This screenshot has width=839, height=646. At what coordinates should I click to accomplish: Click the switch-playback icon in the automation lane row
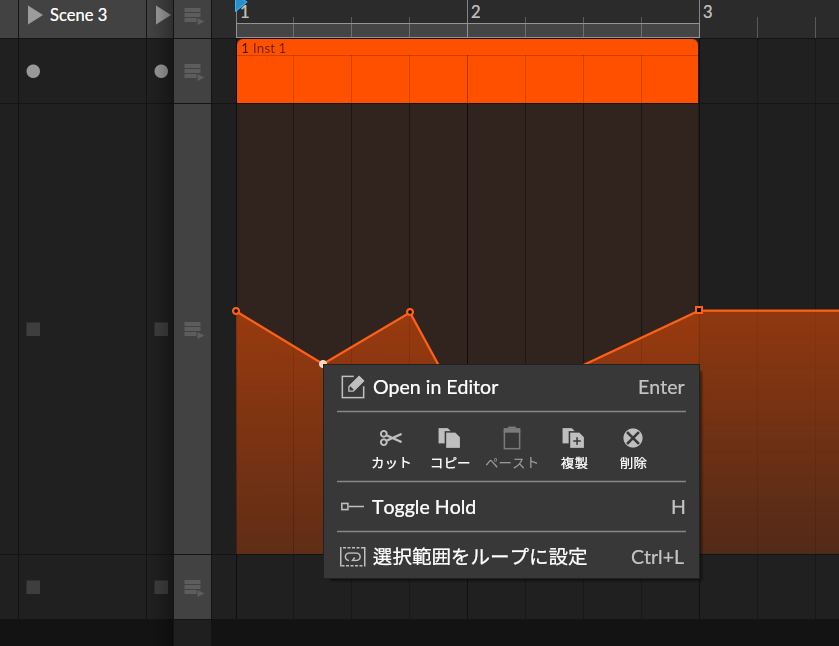coord(193,329)
